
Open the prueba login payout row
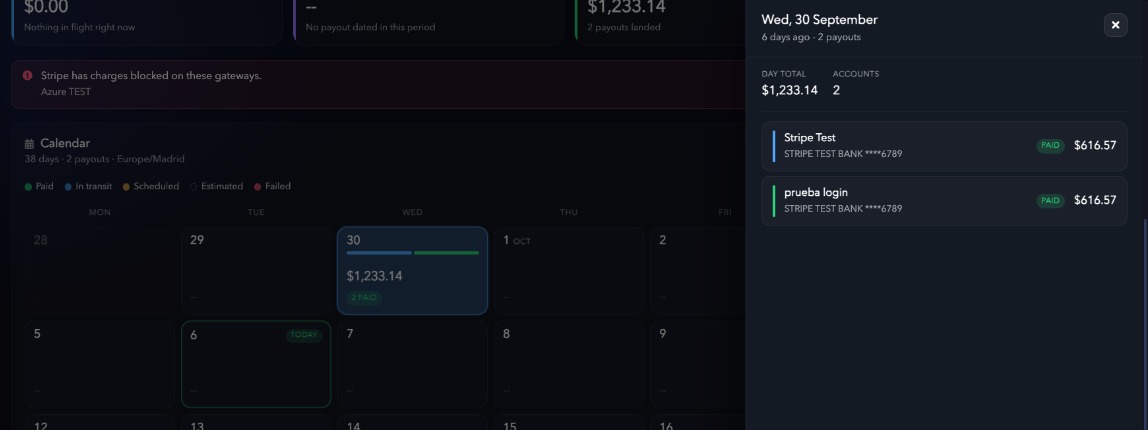[944, 201]
